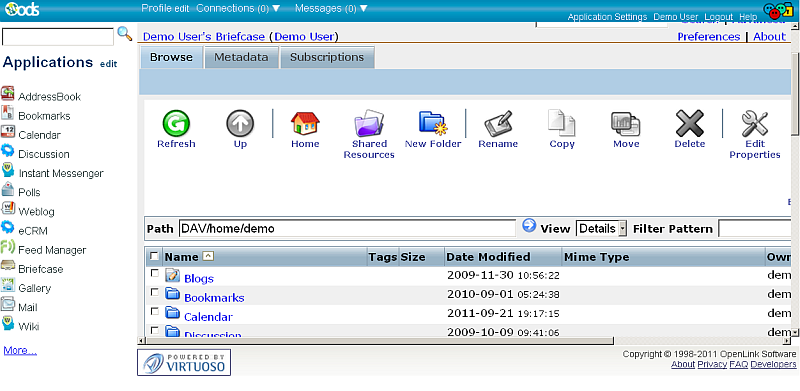Screen dimensions: 800x391
Task: Check the Blogs row checkbox
Action: (155, 274)
